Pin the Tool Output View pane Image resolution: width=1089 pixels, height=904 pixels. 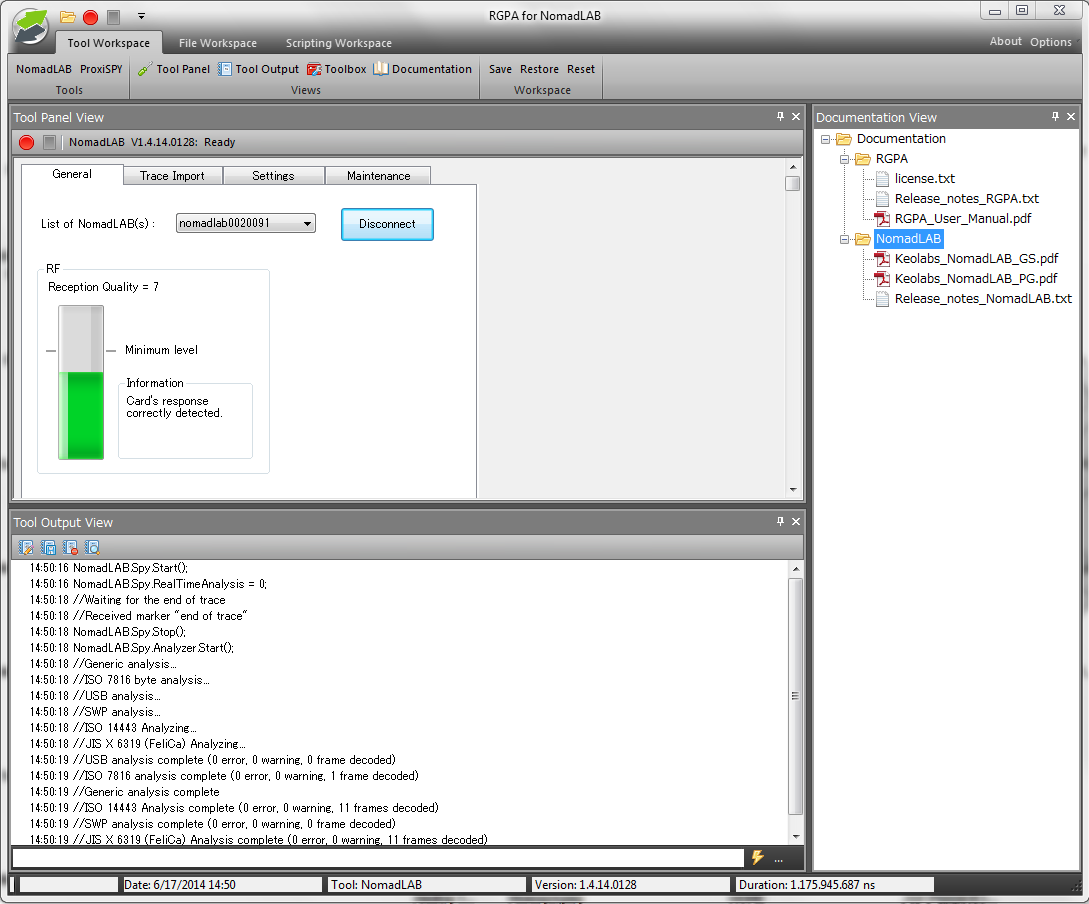(780, 521)
